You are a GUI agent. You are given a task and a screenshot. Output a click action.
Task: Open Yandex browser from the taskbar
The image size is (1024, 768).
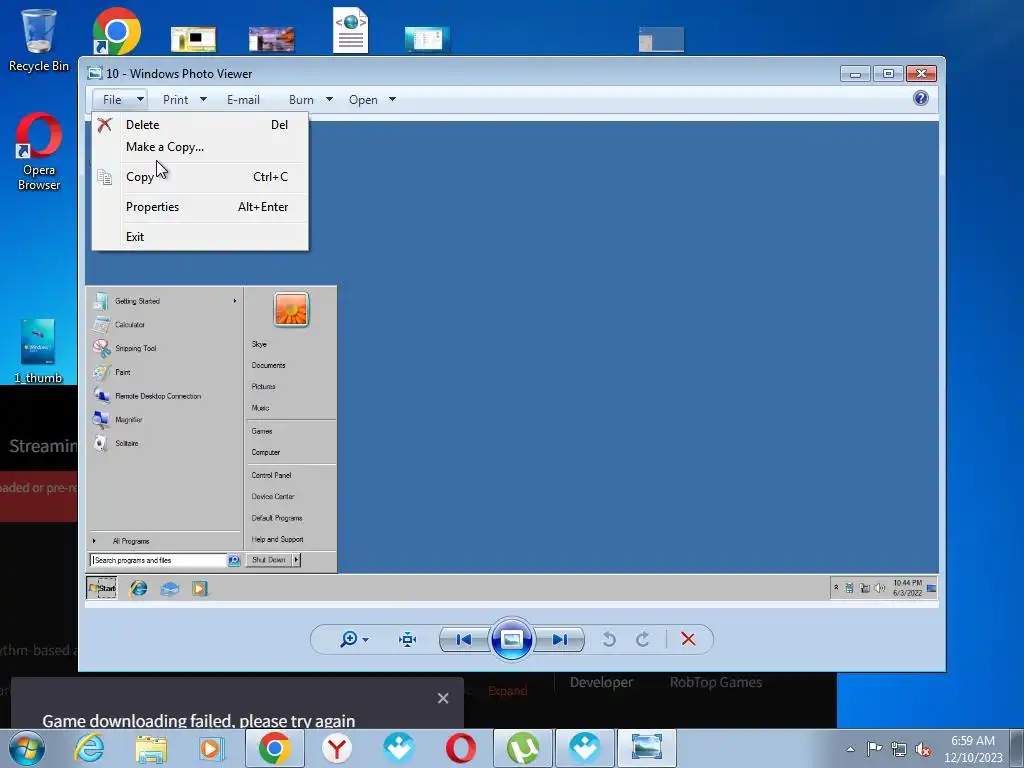coord(336,748)
